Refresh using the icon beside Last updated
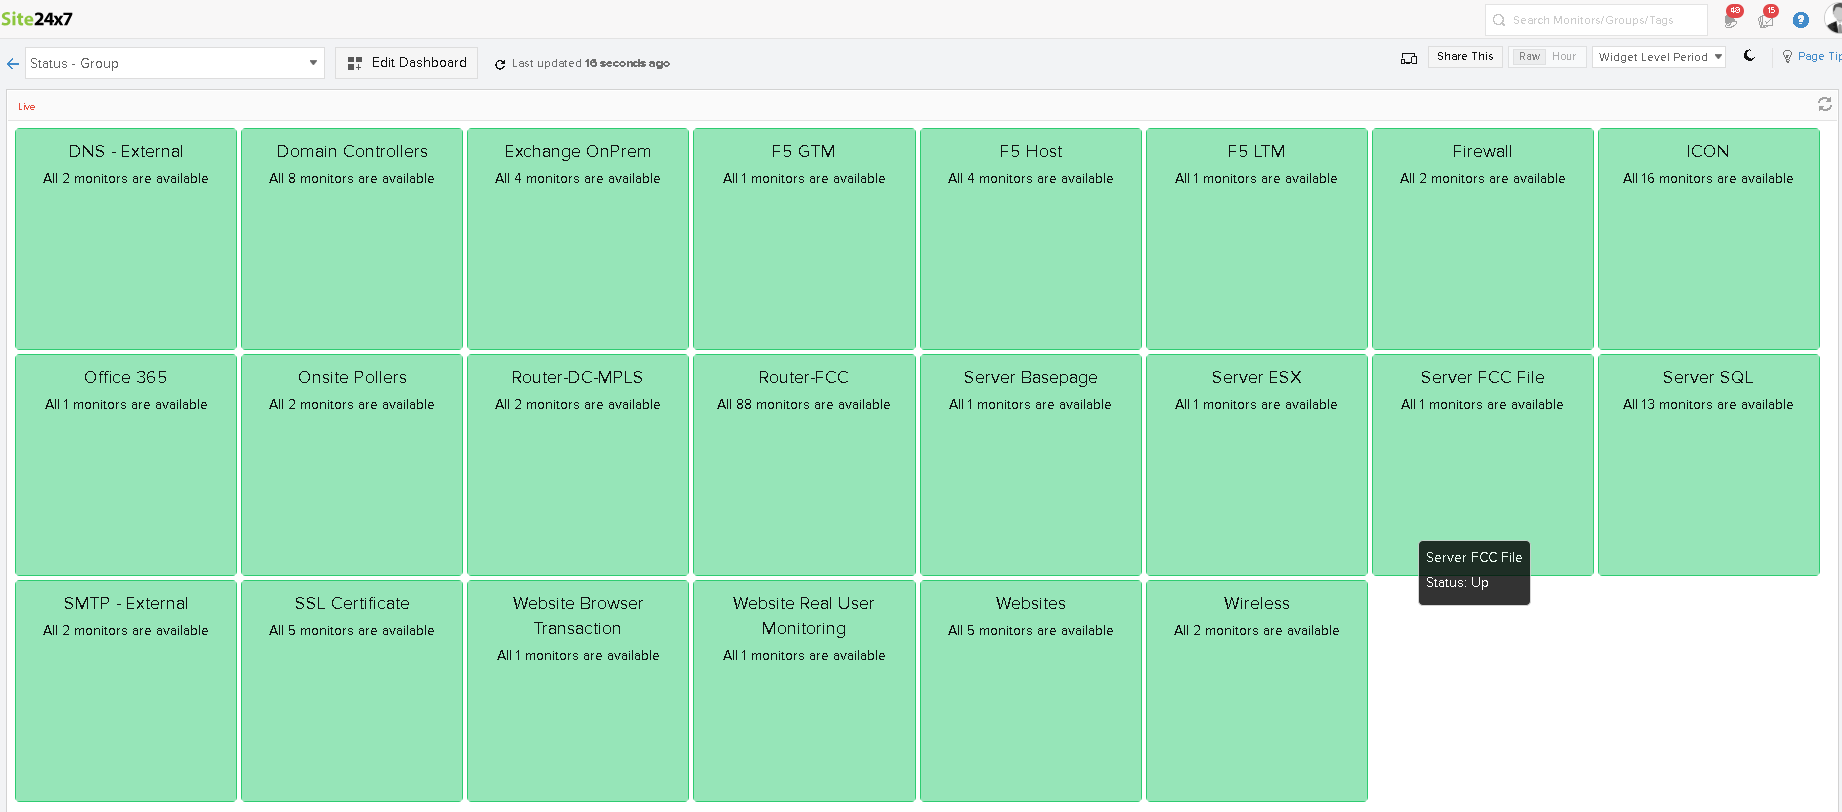The image size is (1842, 812). tap(500, 64)
